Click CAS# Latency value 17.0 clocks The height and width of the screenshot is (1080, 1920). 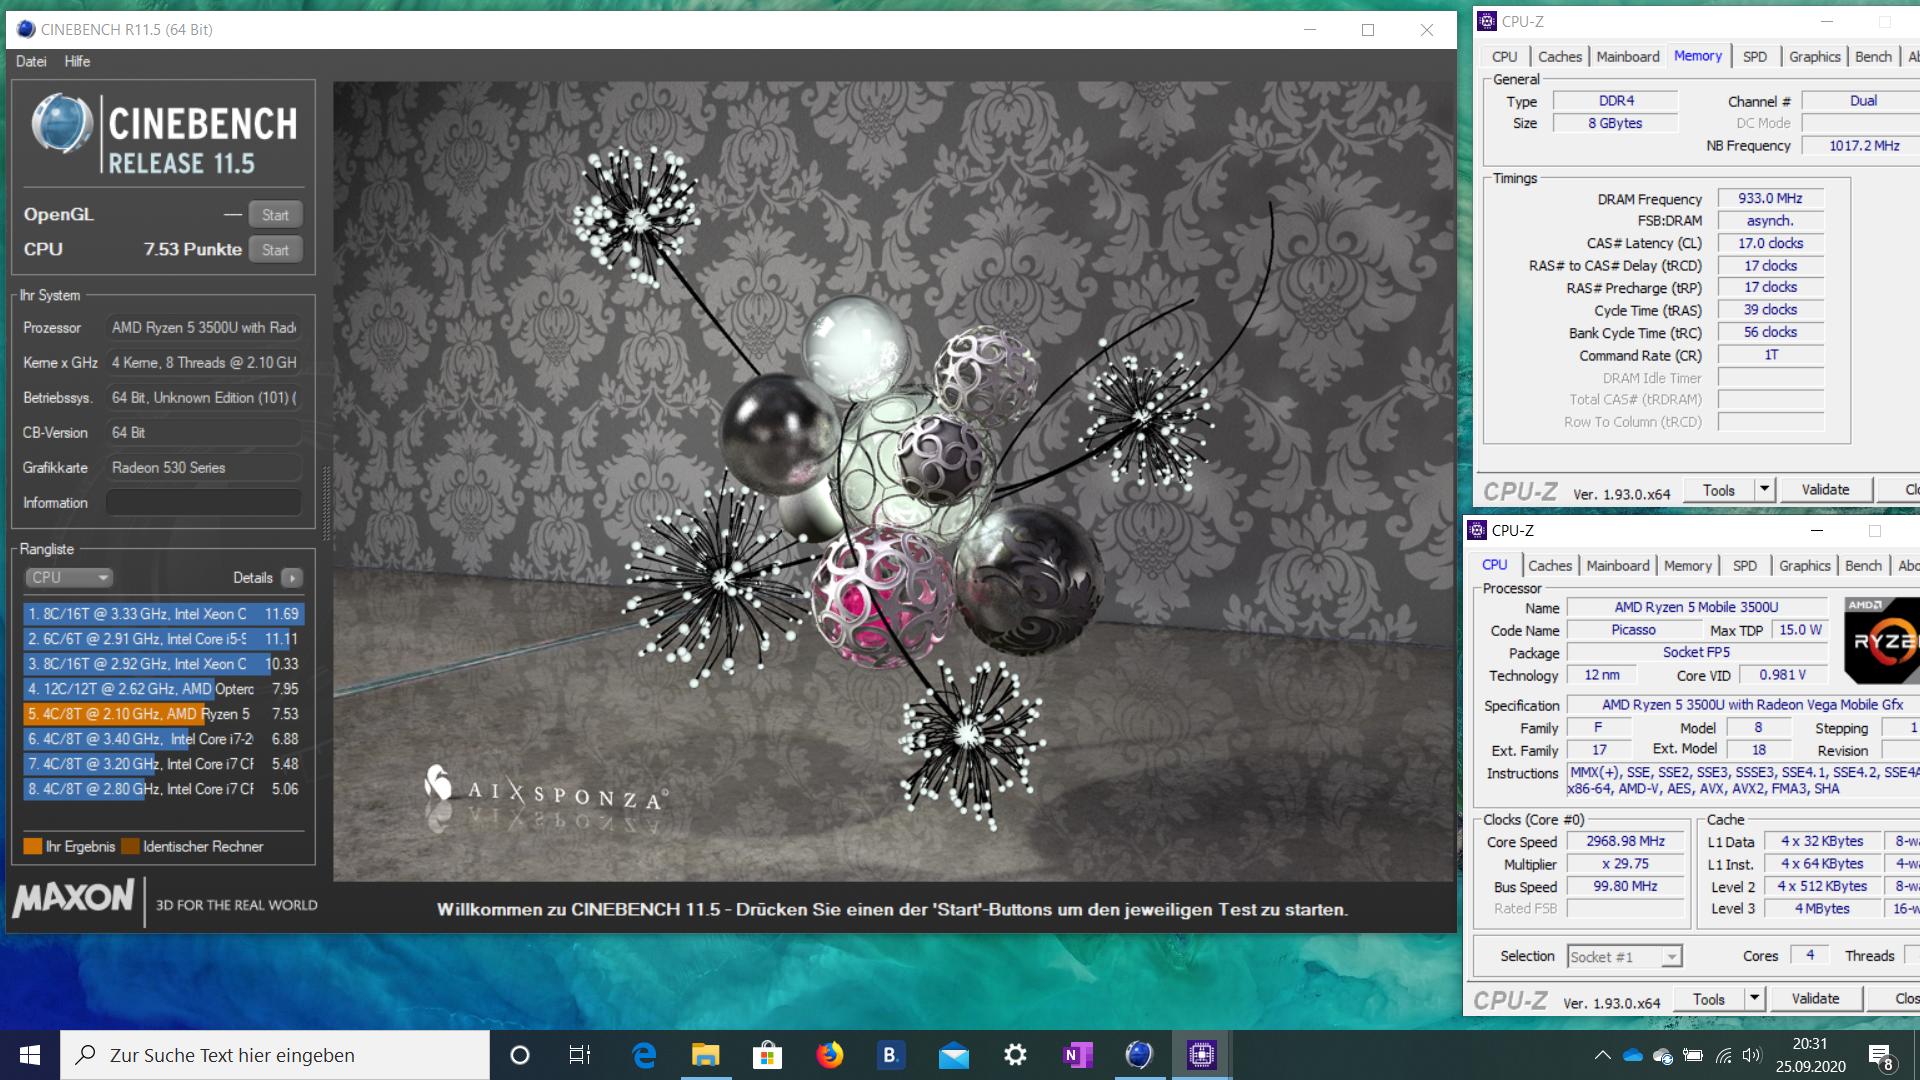(x=1770, y=243)
